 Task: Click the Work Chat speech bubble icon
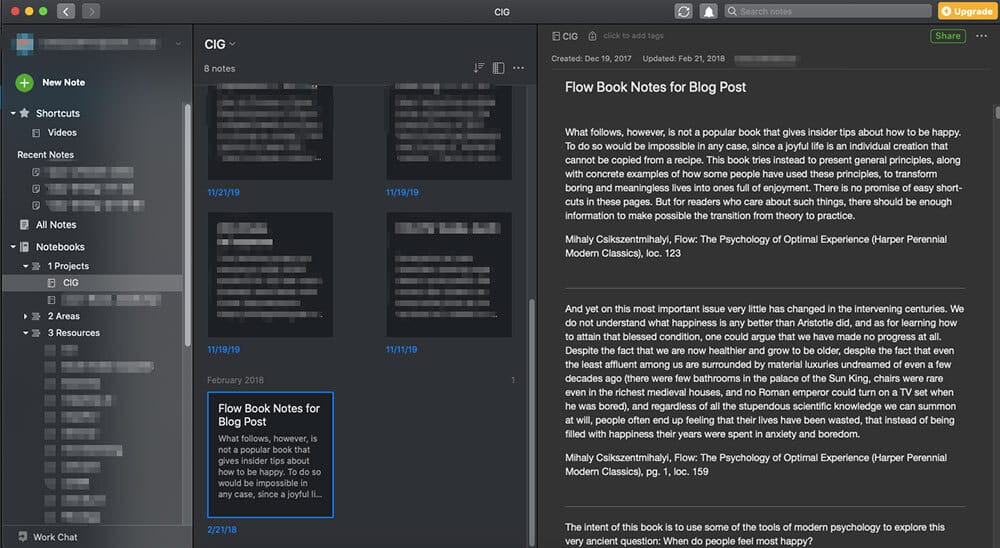[22, 537]
